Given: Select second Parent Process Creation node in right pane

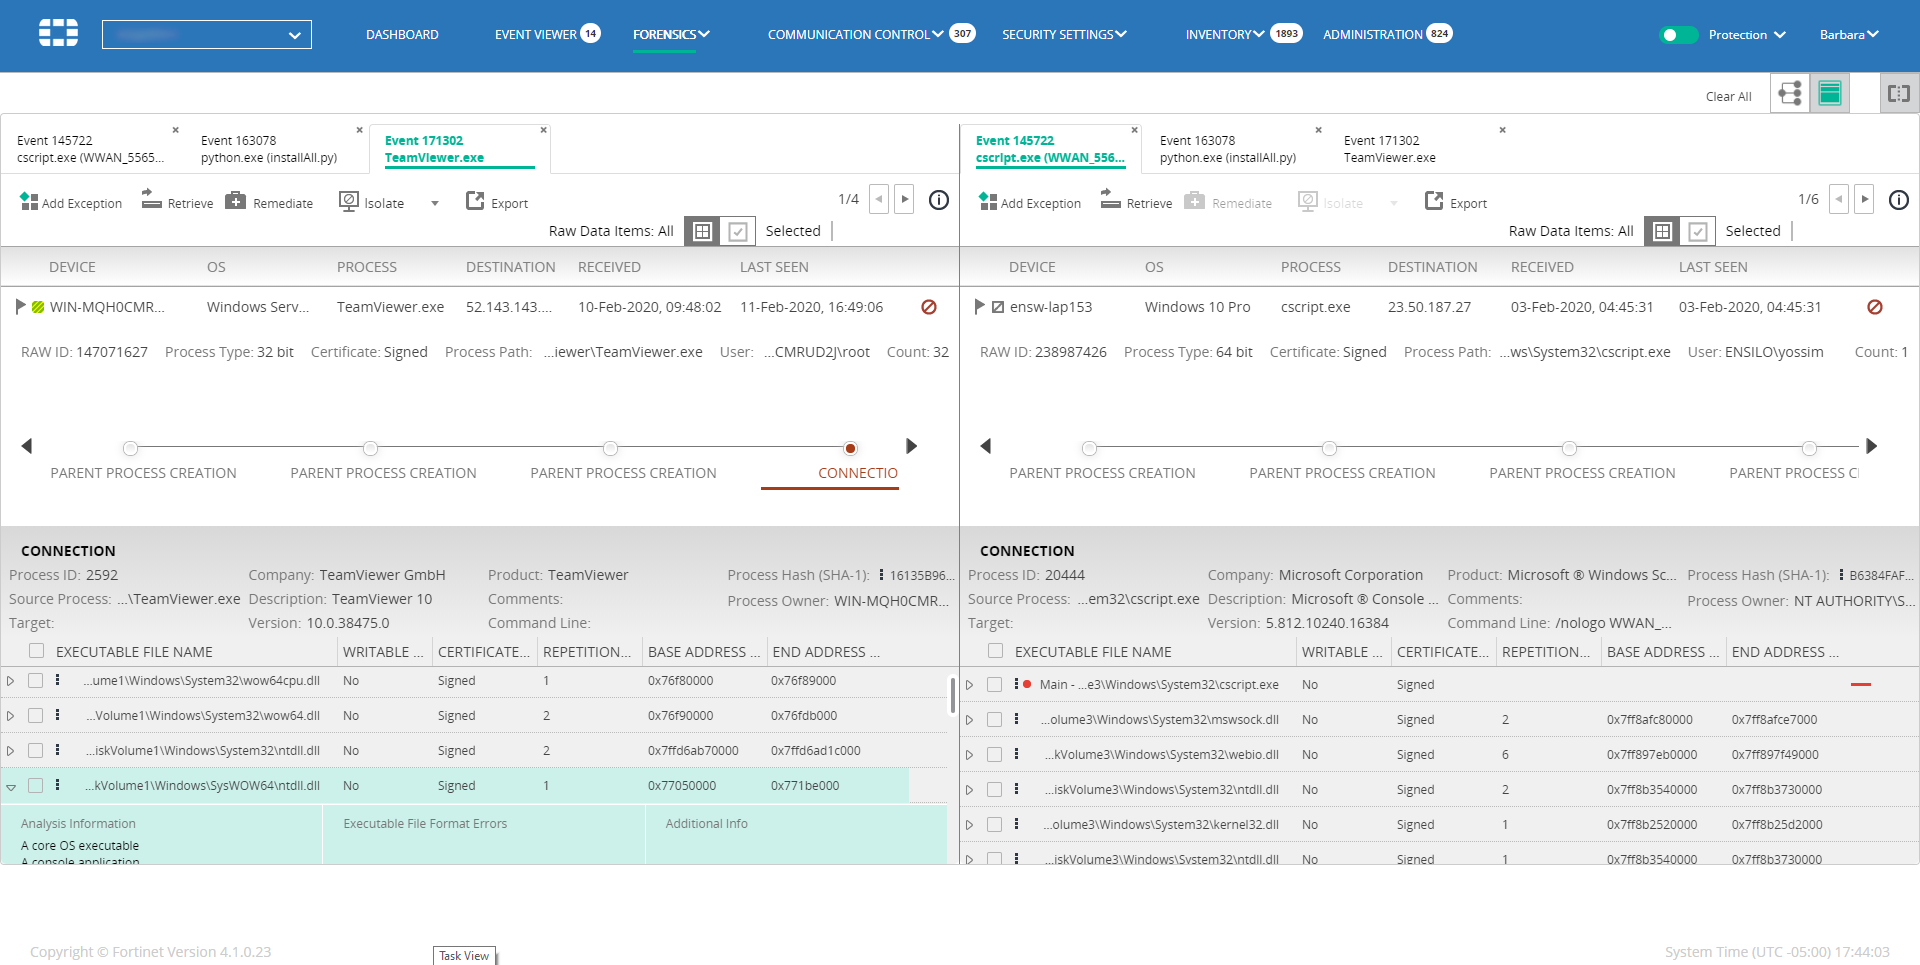Looking at the screenshot, I should [x=1329, y=448].
